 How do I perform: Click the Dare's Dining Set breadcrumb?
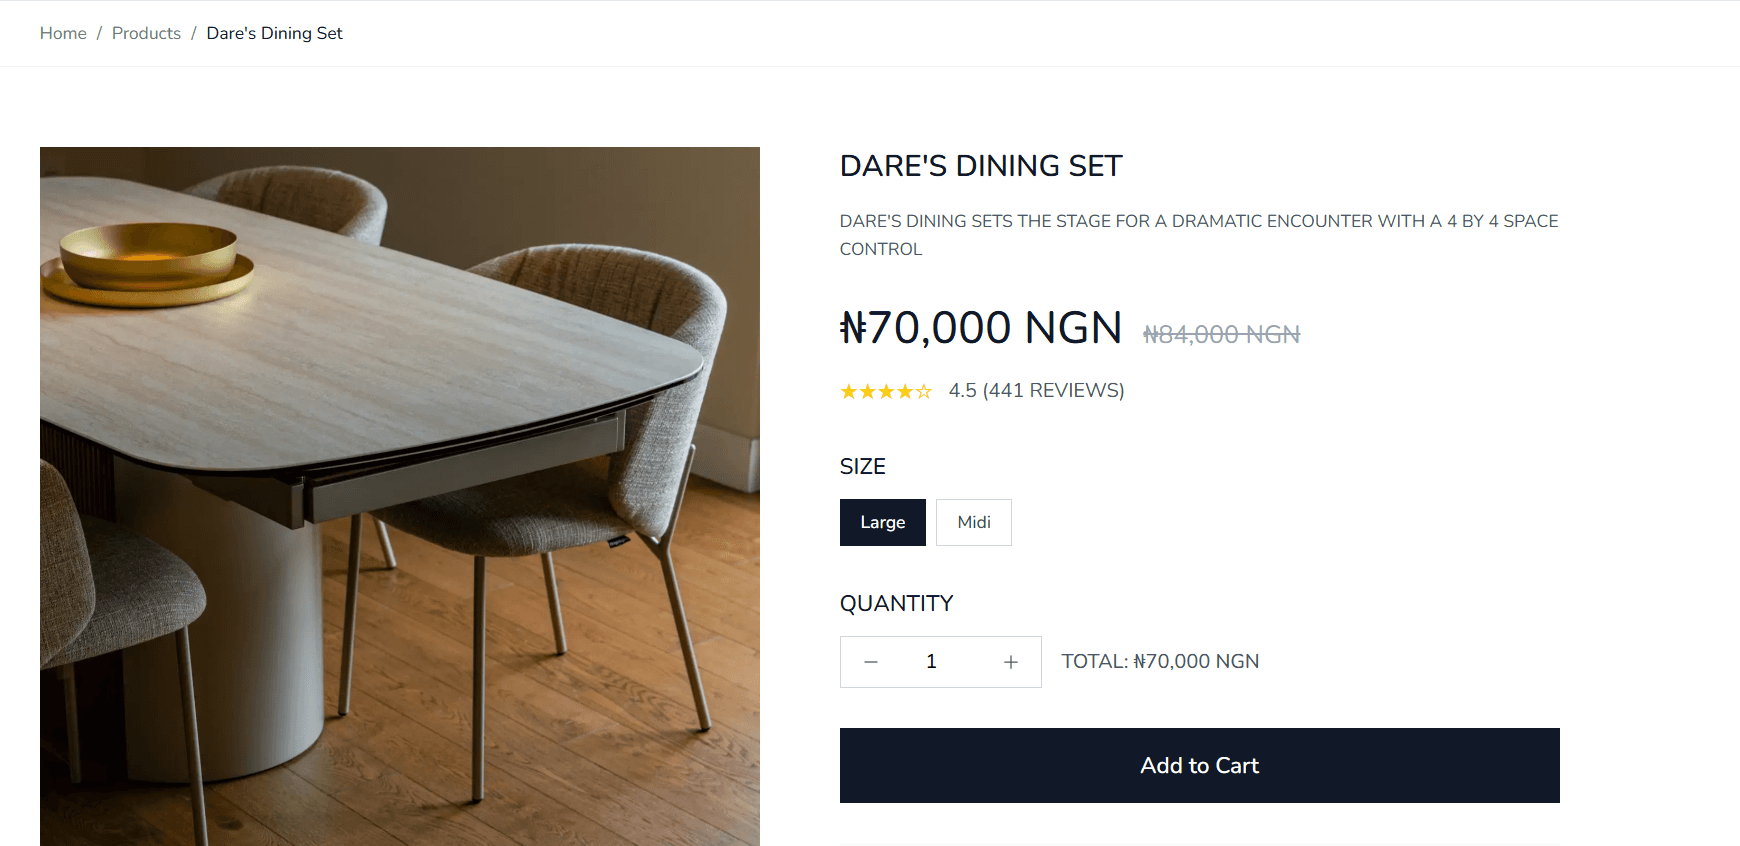[x=274, y=33]
